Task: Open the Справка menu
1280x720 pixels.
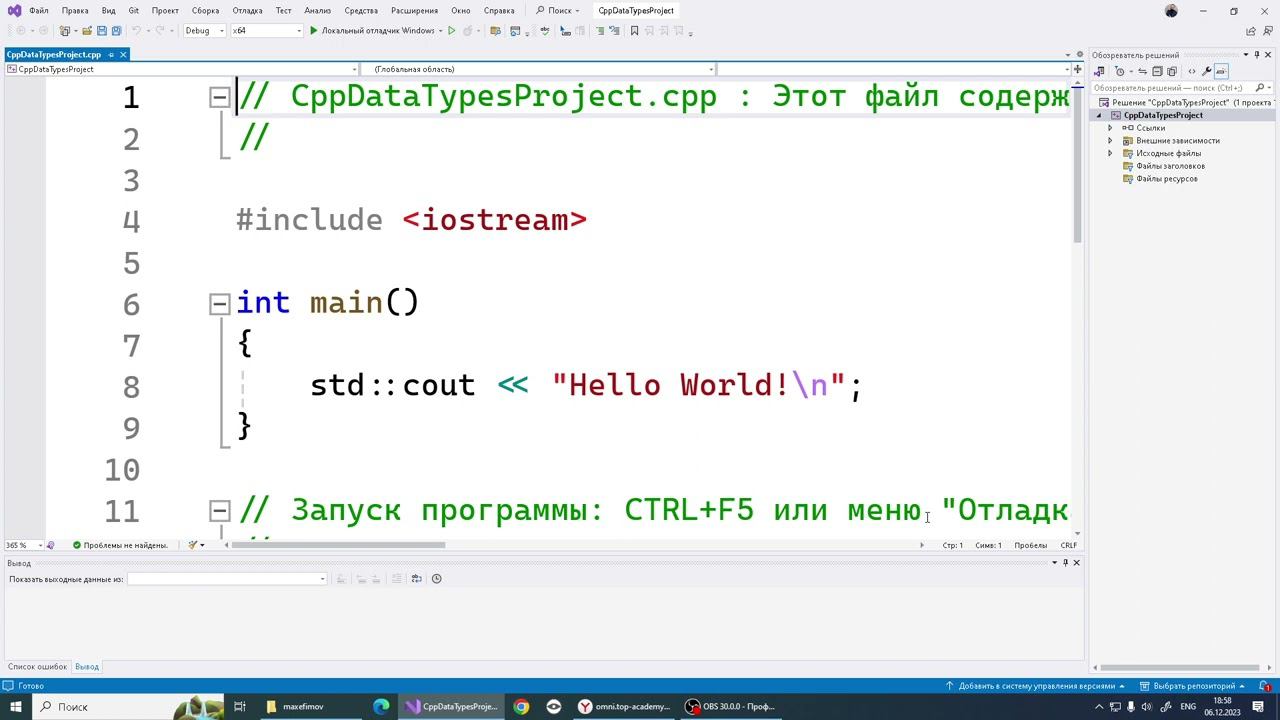Action: (499, 11)
